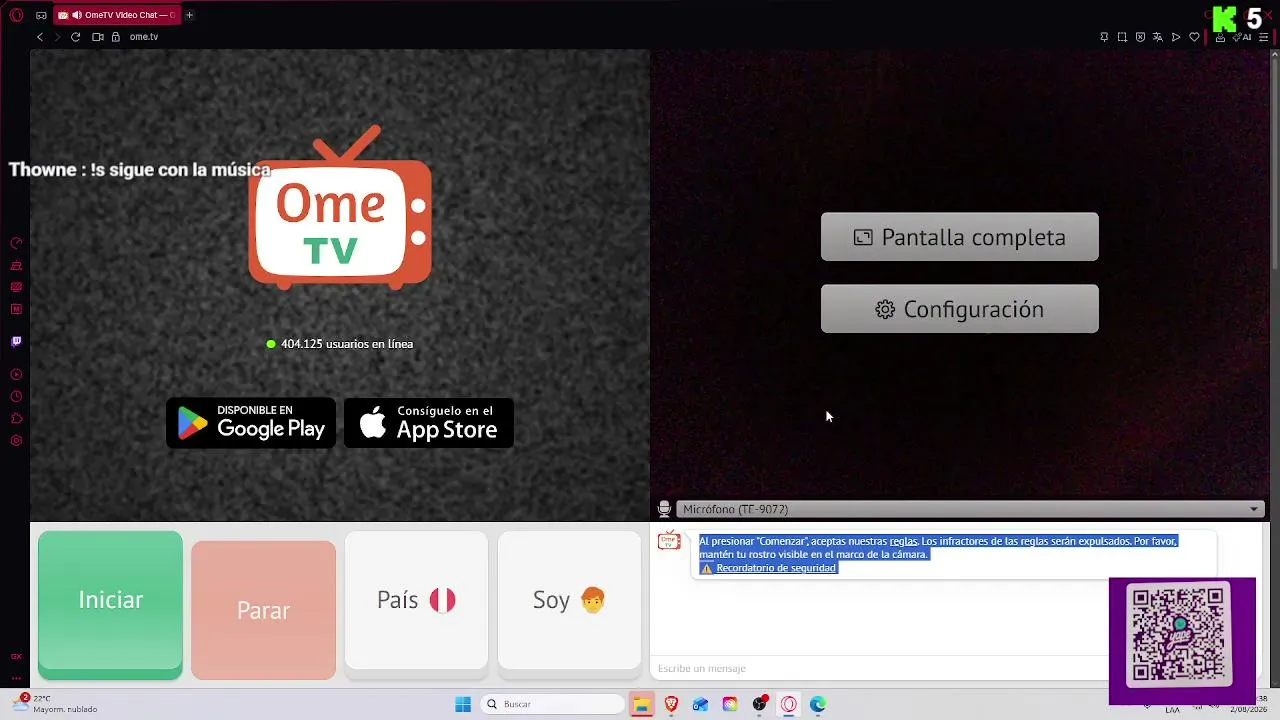Select the OmeTV Video Chat tab

coord(116,15)
